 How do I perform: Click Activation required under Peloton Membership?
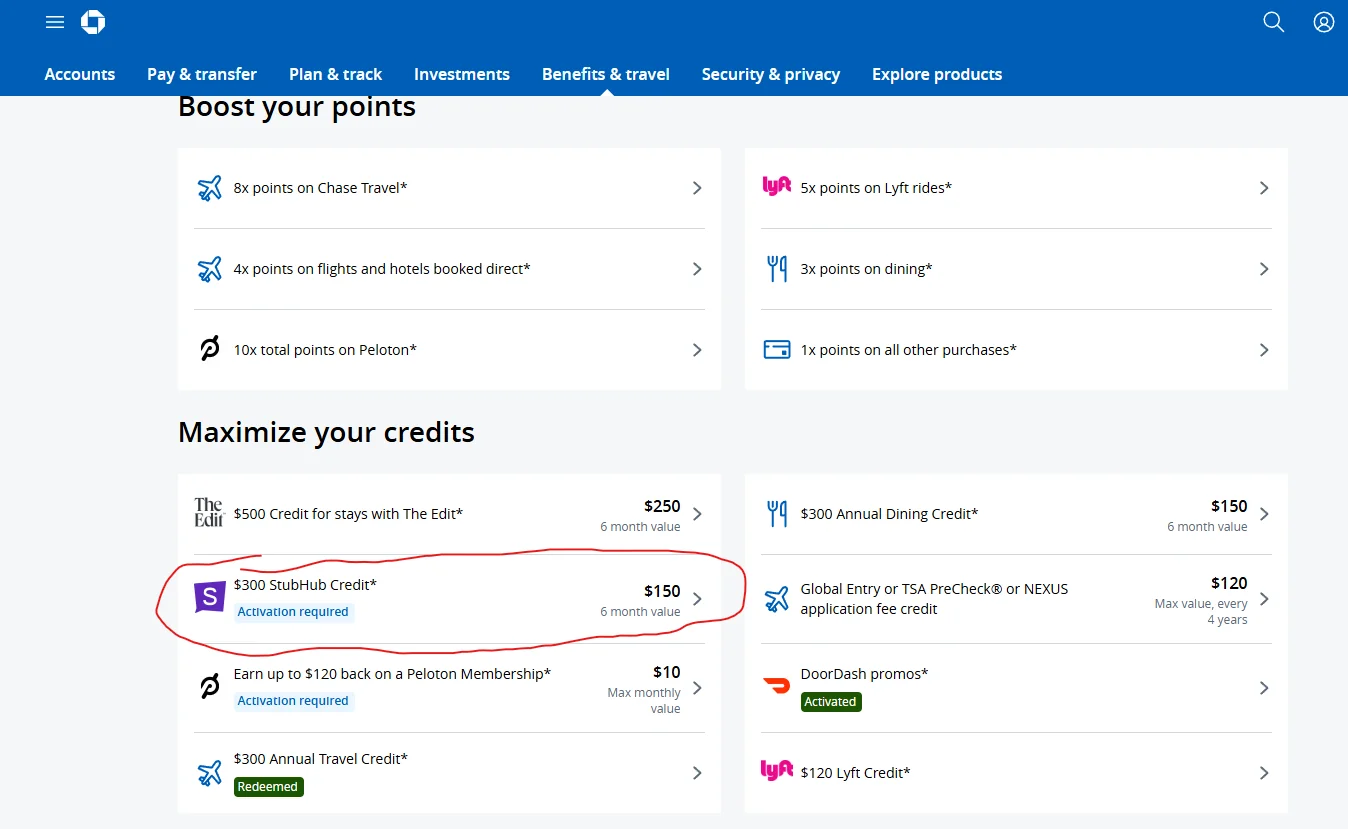[x=293, y=701]
